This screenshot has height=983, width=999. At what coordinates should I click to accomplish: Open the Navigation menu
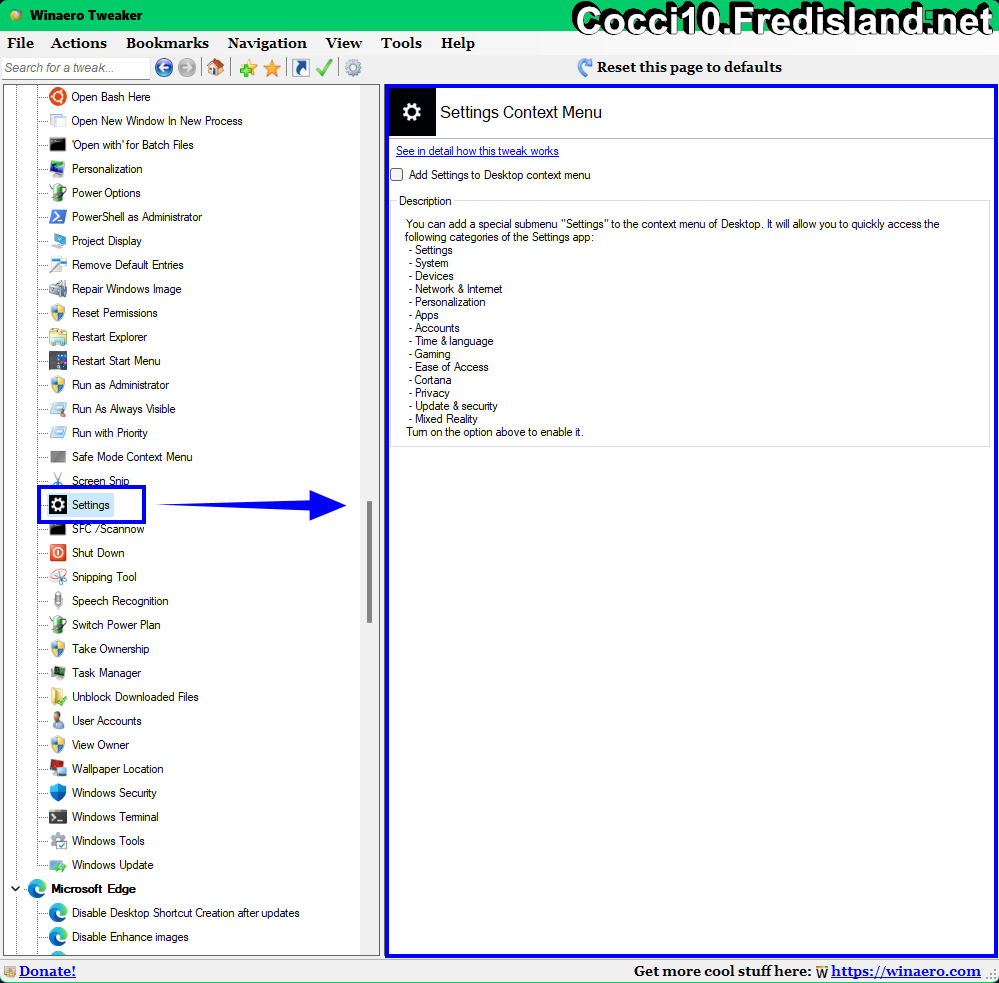pos(267,43)
